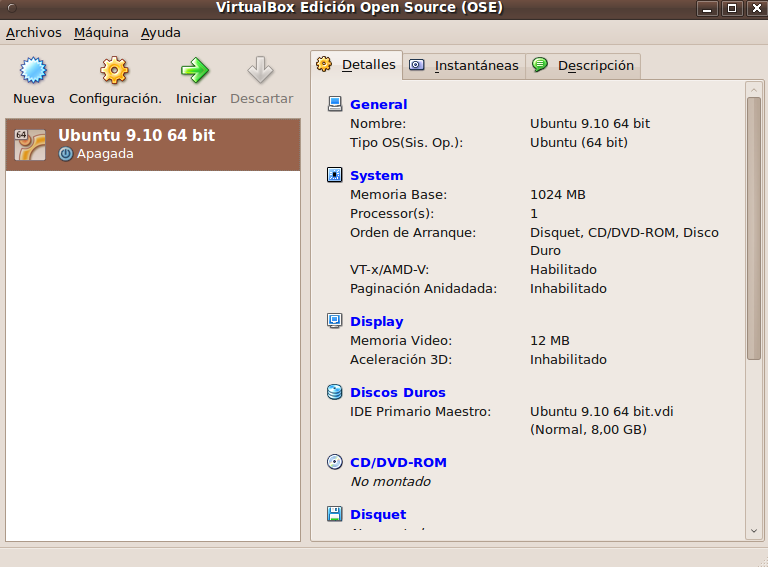The height and width of the screenshot is (567, 768).
Task: Click the 'IDE Primario Maestro:' label
Action: (420, 411)
